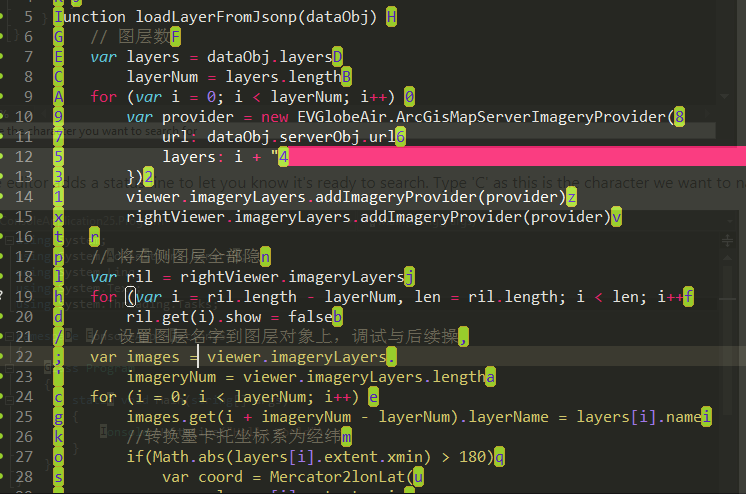
Task: Click line number 5 in the gutter
Action: (x=27, y=17)
